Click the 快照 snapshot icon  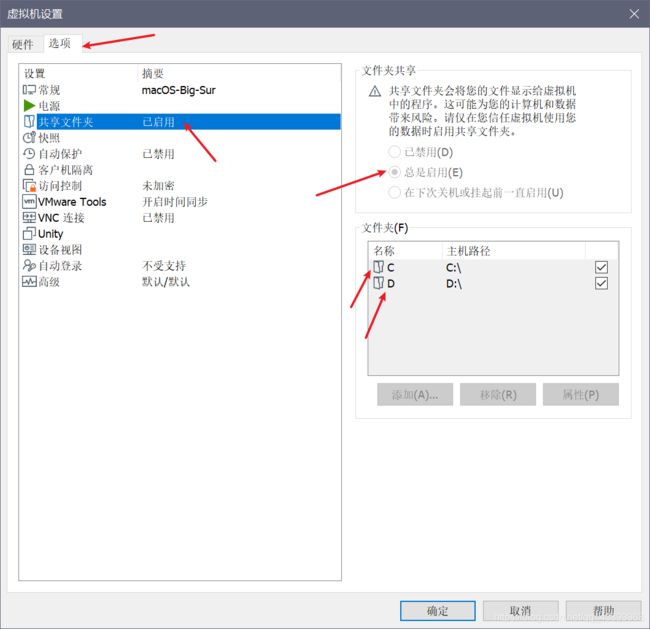tap(29, 137)
